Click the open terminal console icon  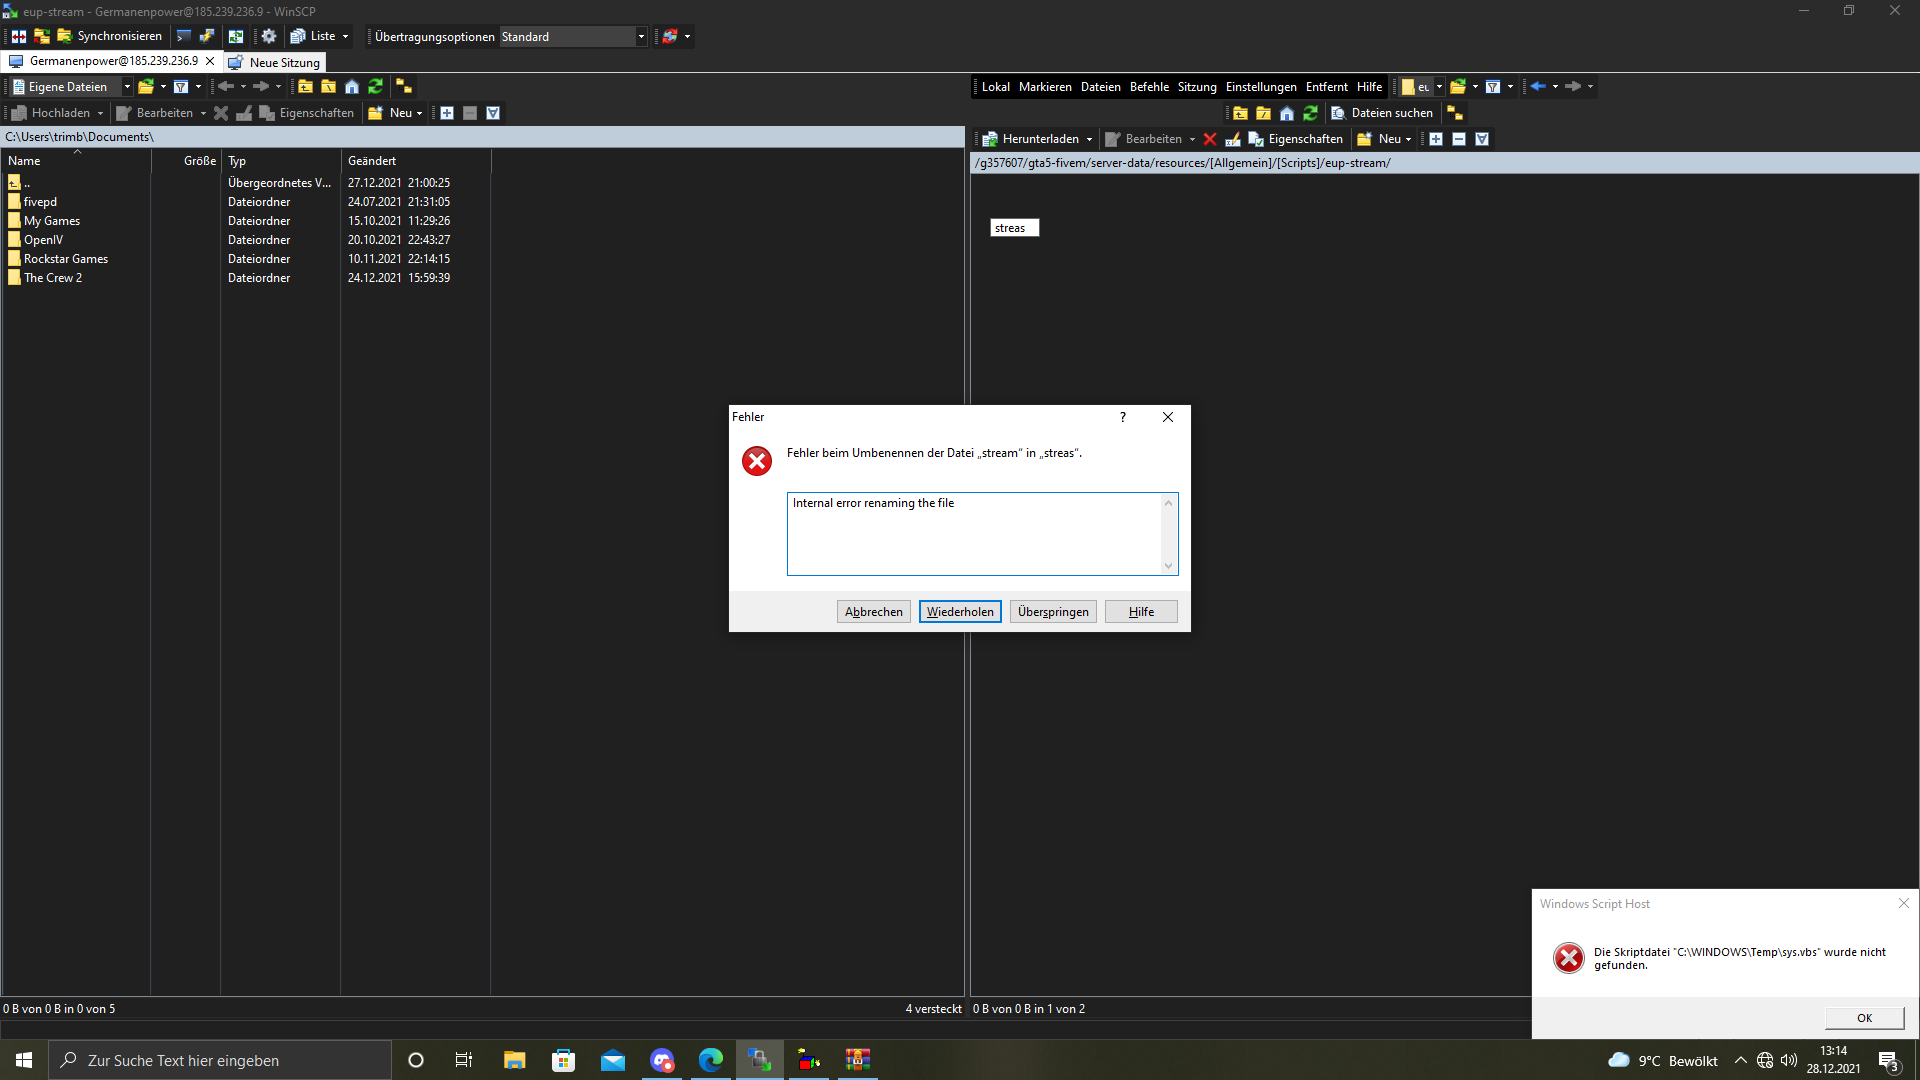coord(184,36)
